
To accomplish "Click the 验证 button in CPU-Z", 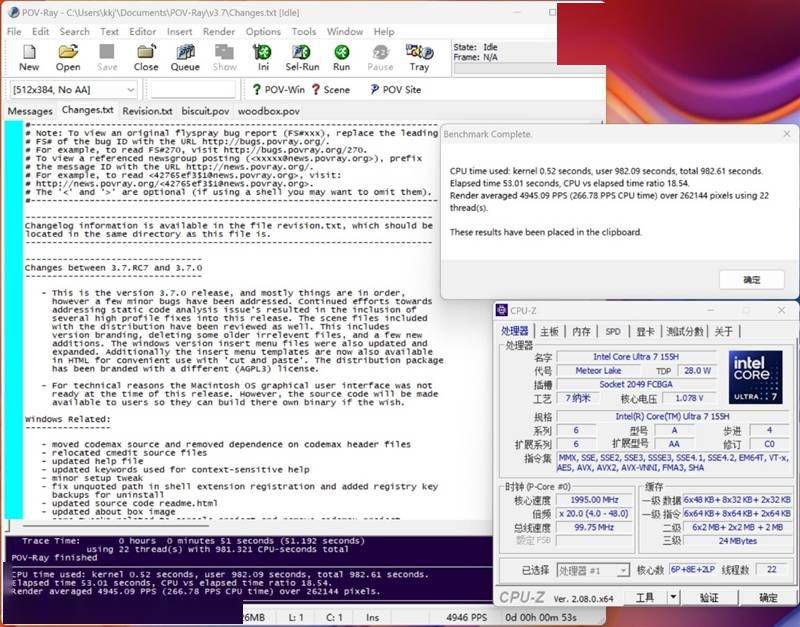I will tap(709, 597).
